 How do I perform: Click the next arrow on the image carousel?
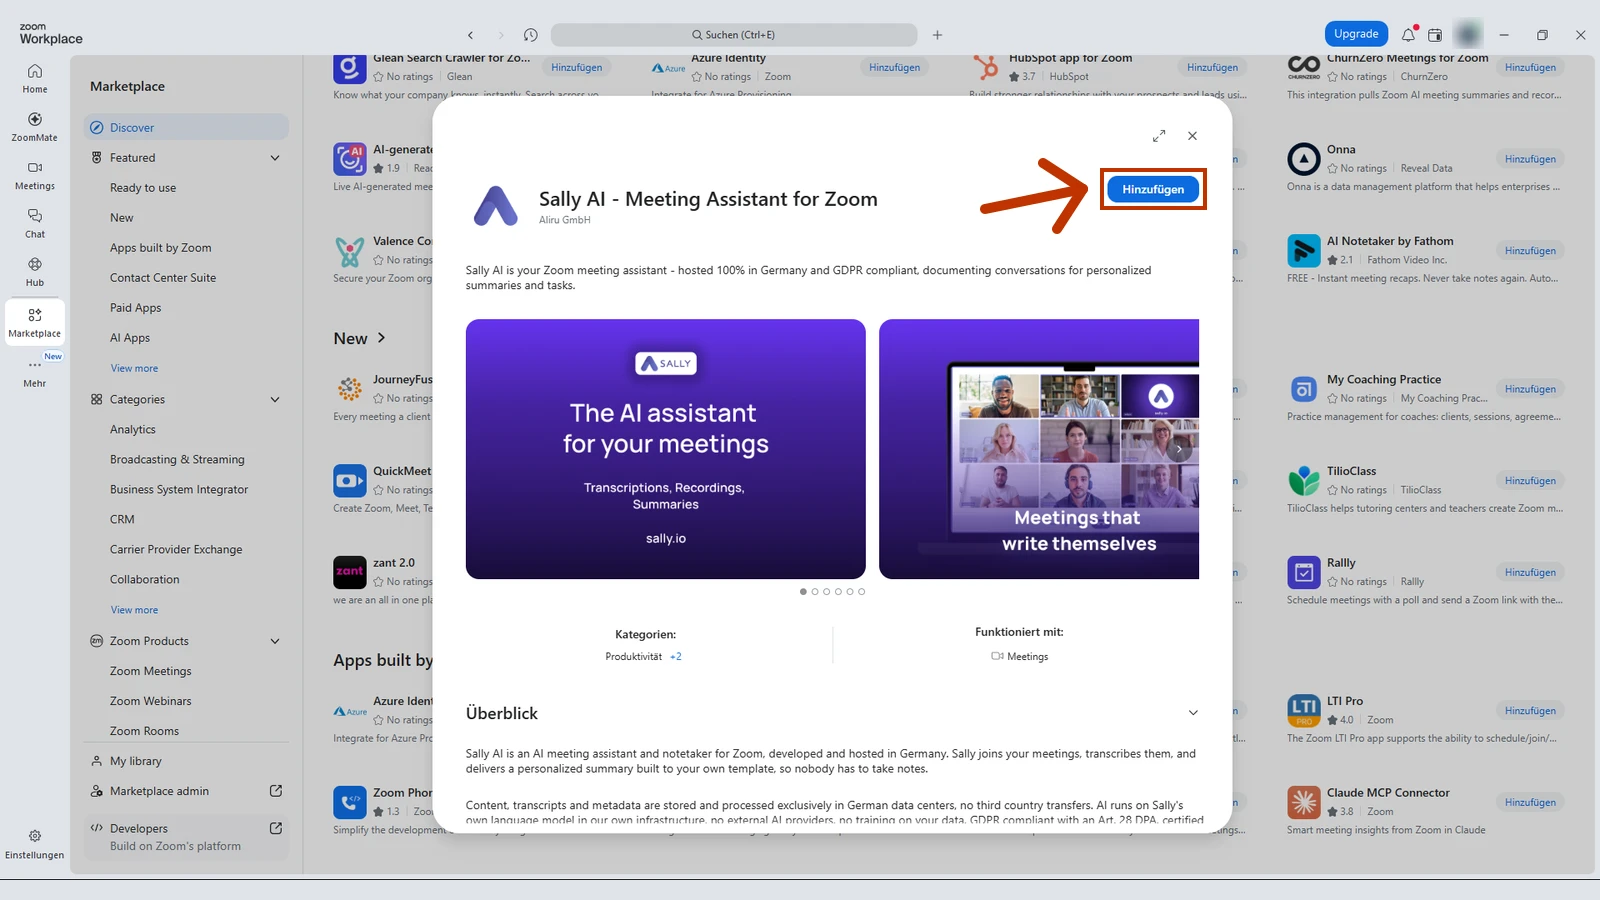(x=1179, y=449)
